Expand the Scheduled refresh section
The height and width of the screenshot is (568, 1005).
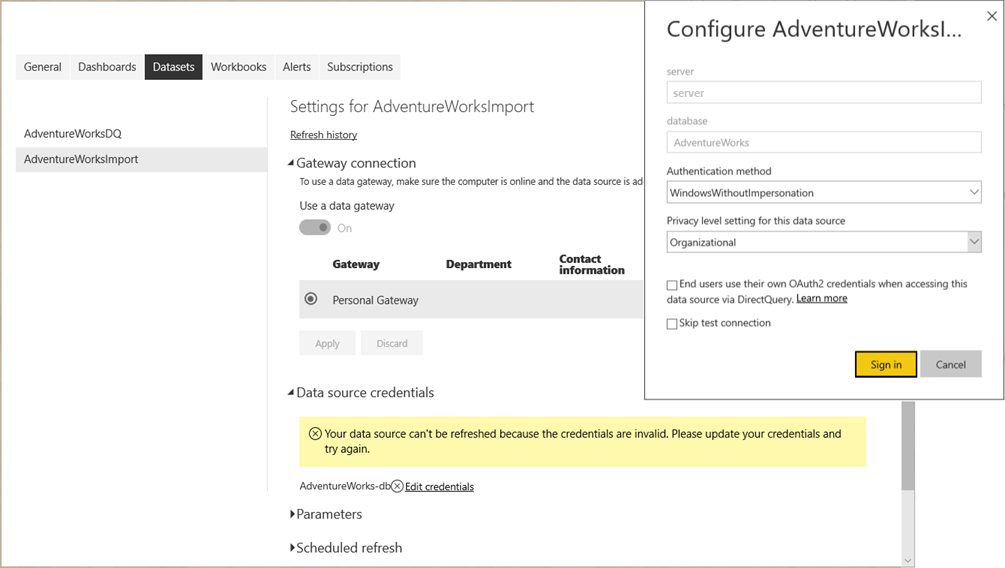(x=292, y=548)
